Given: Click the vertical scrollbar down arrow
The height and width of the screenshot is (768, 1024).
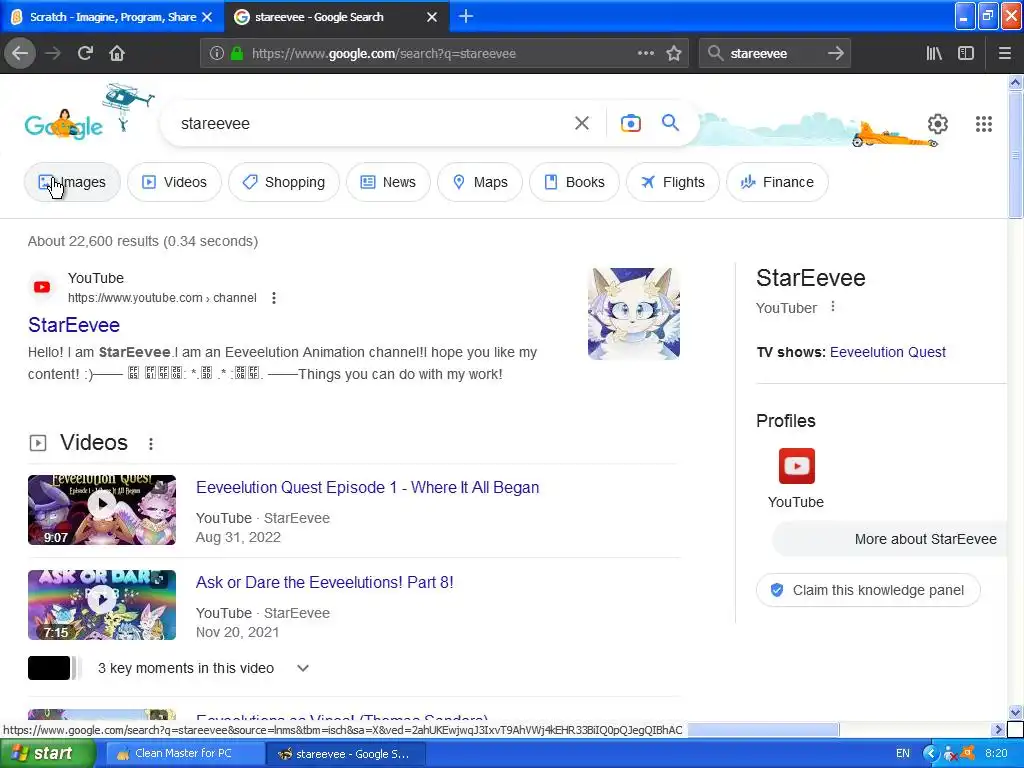Looking at the screenshot, I should (x=1015, y=712).
